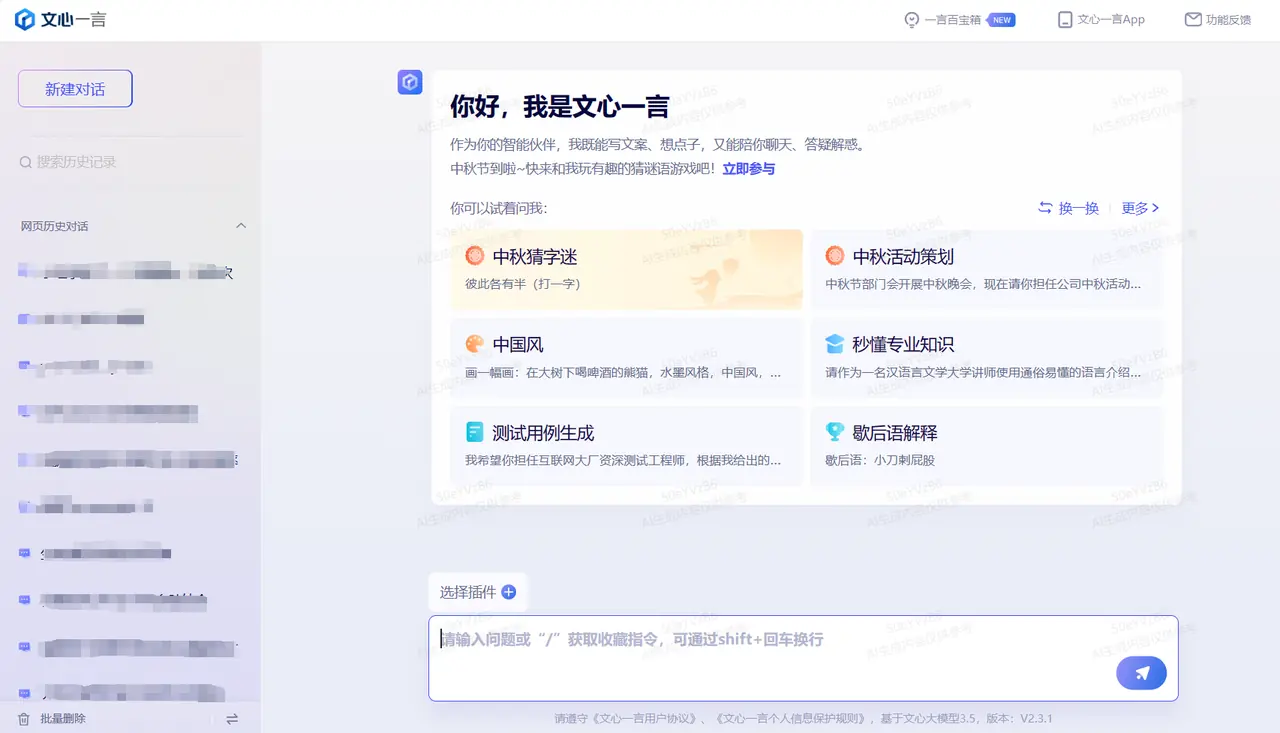Open the 选择插件 plus selector
Viewport: 1280px width, 733px height.
pos(508,592)
